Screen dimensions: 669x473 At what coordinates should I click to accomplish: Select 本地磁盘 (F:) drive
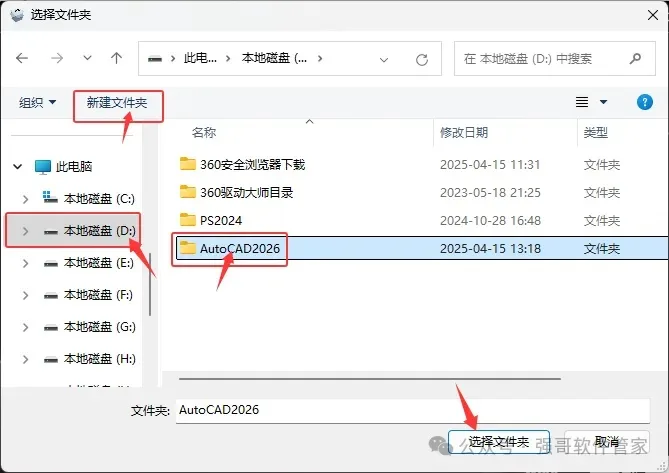pyautogui.click(x=98, y=295)
